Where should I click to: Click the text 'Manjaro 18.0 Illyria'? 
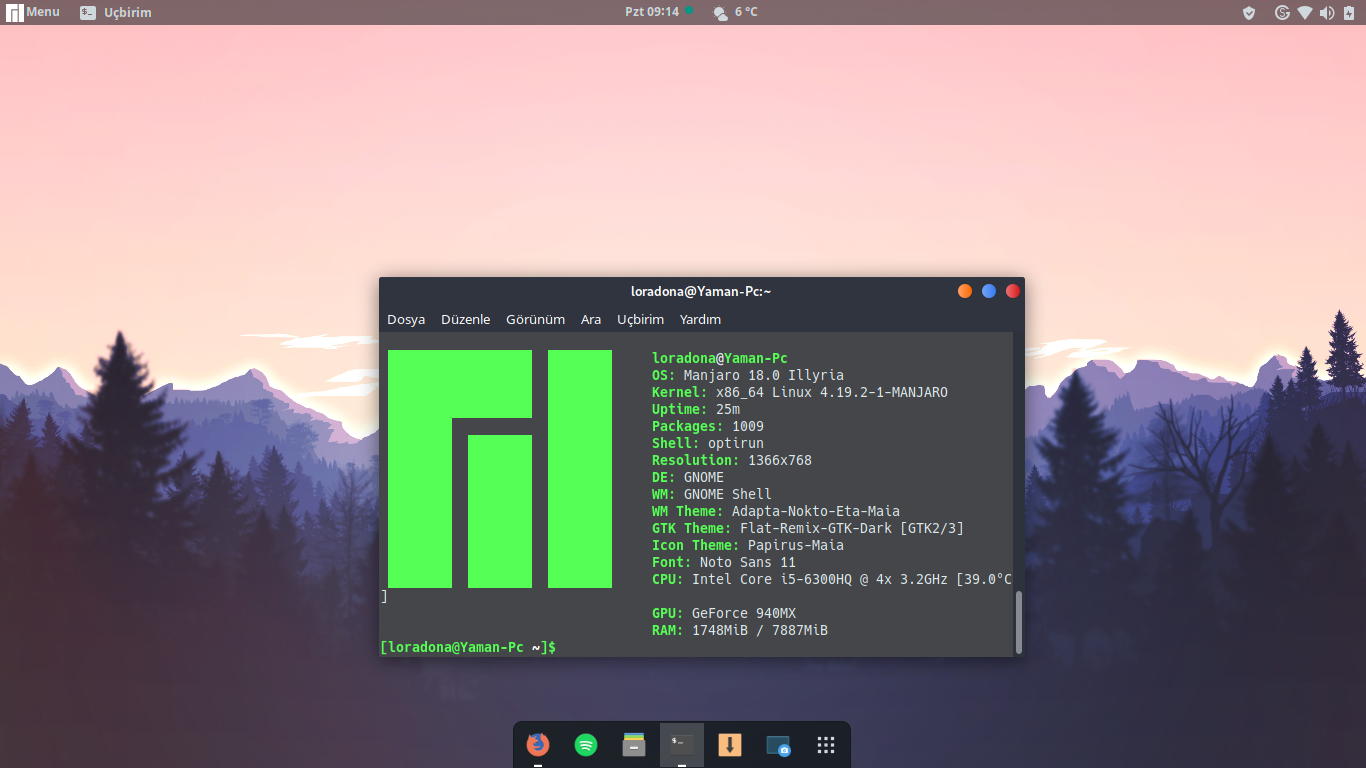click(764, 375)
